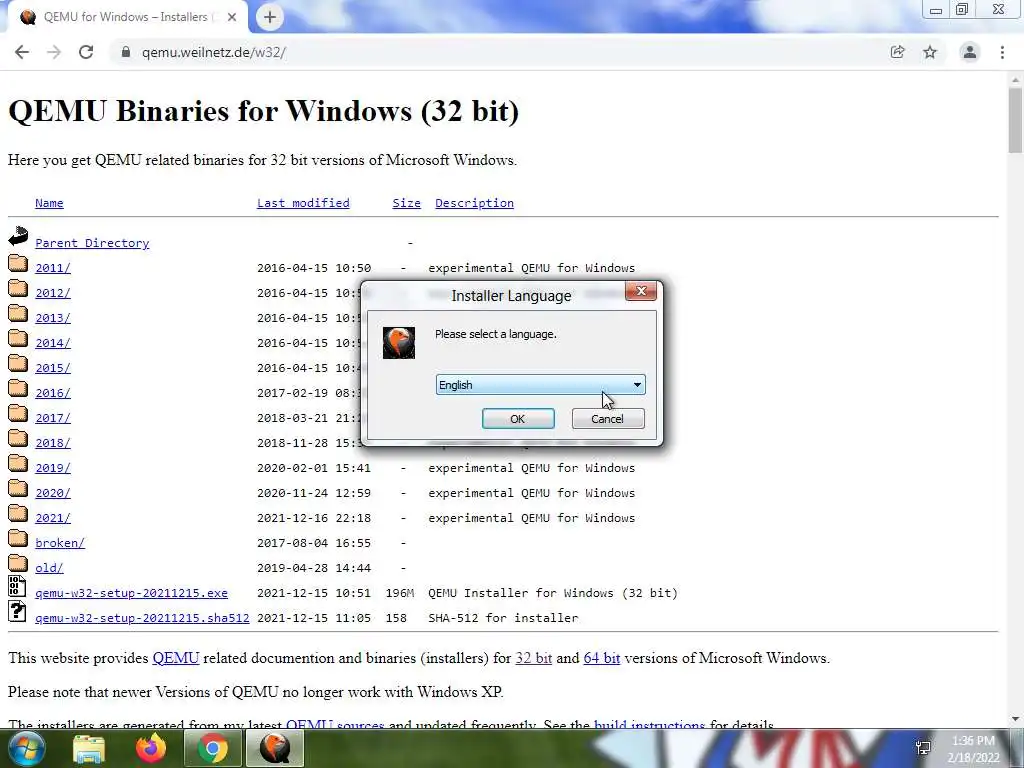Image resolution: width=1024 pixels, height=768 pixels.
Task: Open Chrome's three-dot menu
Action: click(x=1002, y=52)
